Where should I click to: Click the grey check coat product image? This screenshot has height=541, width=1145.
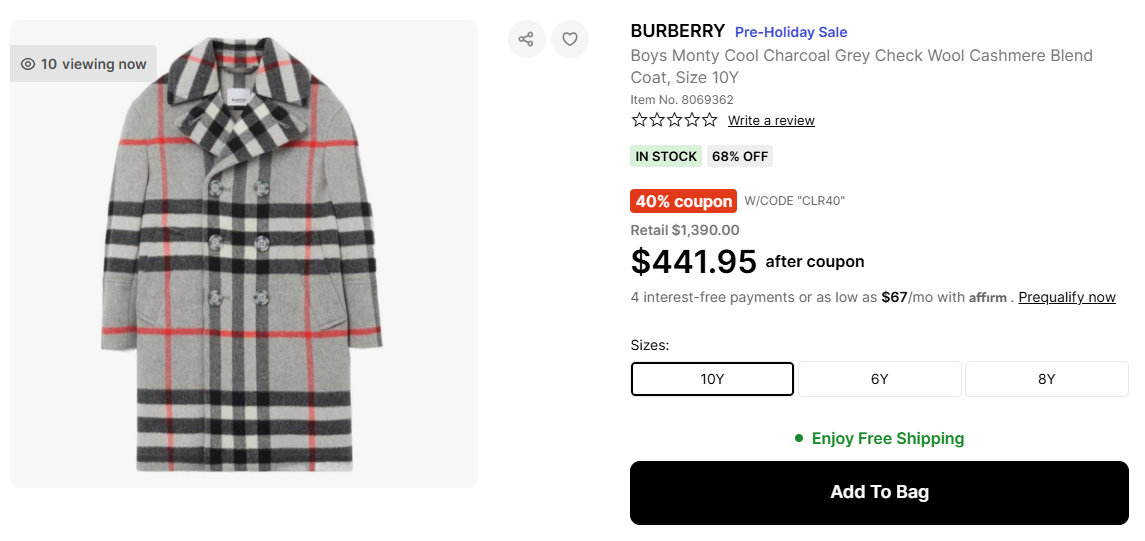[x=243, y=255]
